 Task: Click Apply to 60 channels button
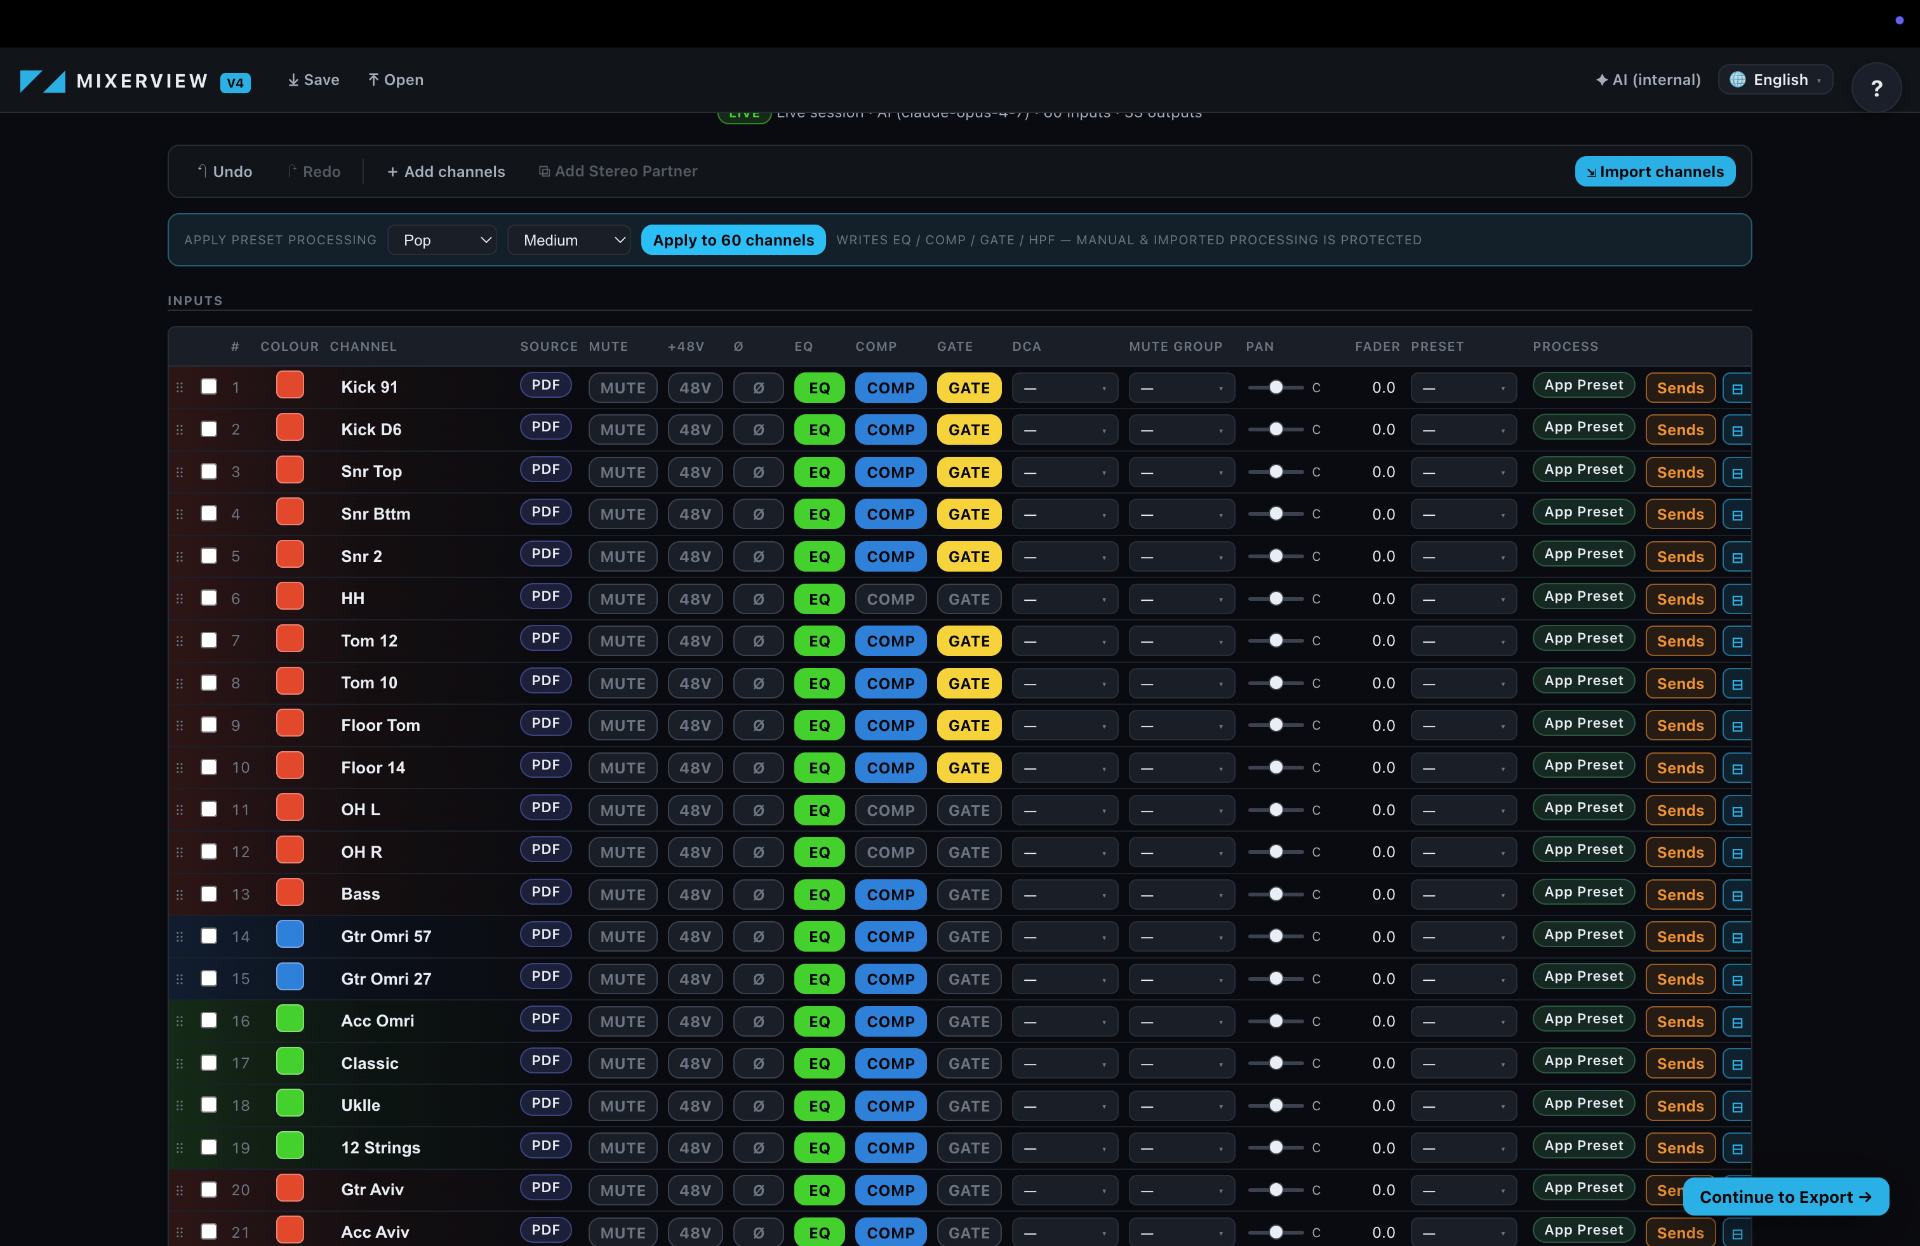point(733,240)
